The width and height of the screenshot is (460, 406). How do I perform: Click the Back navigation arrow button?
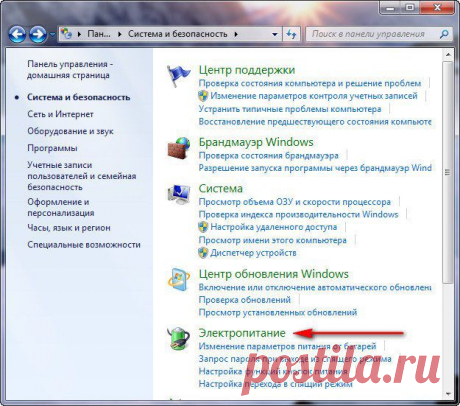tap(17, 34)
